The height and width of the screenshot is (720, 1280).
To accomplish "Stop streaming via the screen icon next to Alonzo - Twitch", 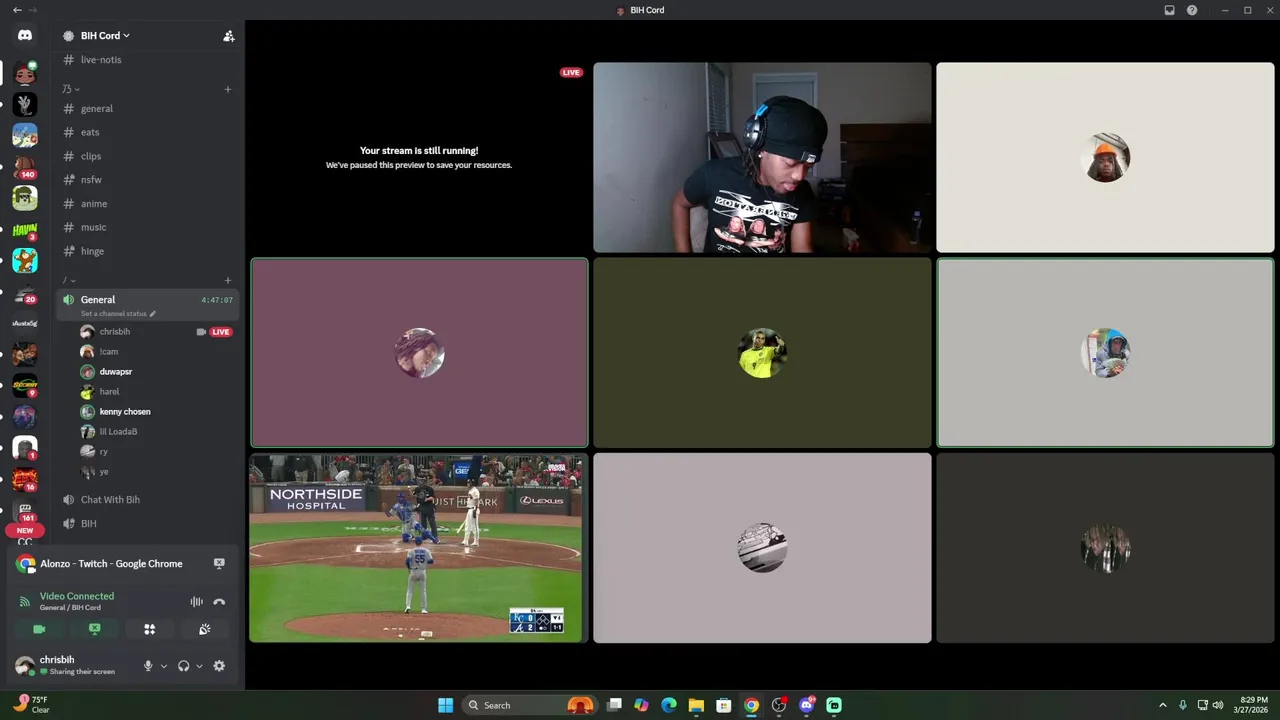I will (219, 563).
